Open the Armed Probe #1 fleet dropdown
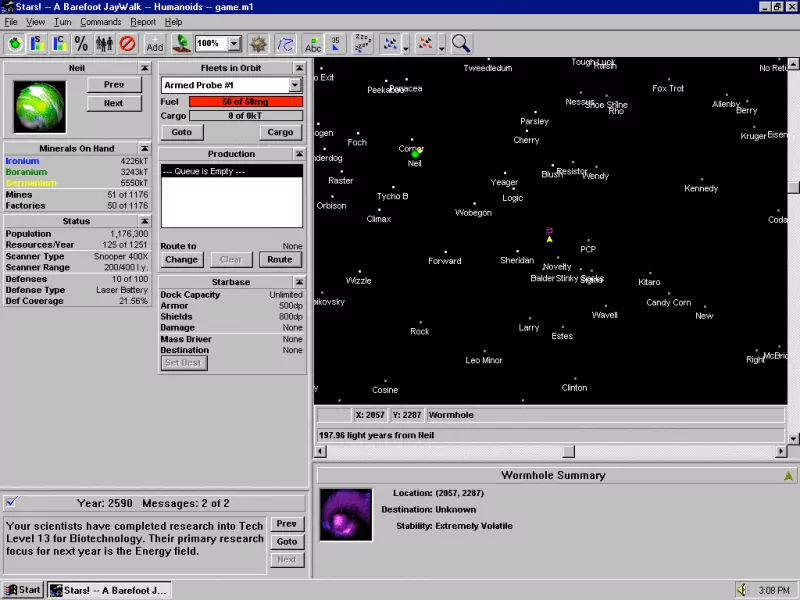The width and height of the screenshot is (800, 600). pyautogui.click(x=295, y=86)
